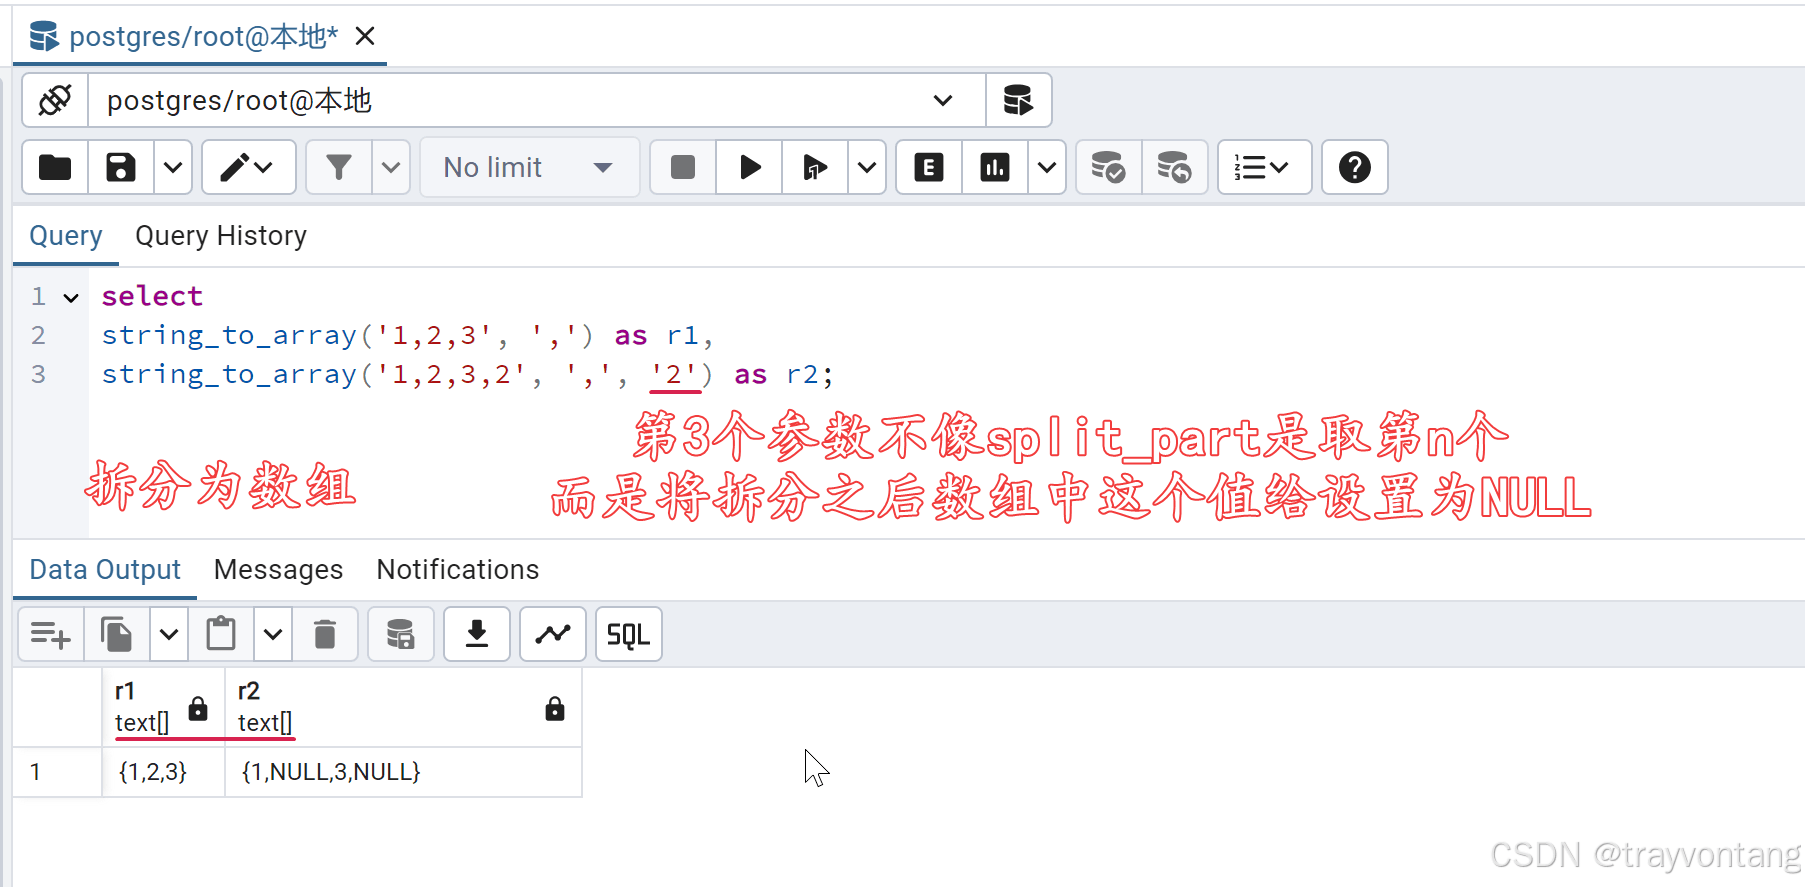
Task: Open the edit pencil dropdown
Action: [x=248, y=167]
